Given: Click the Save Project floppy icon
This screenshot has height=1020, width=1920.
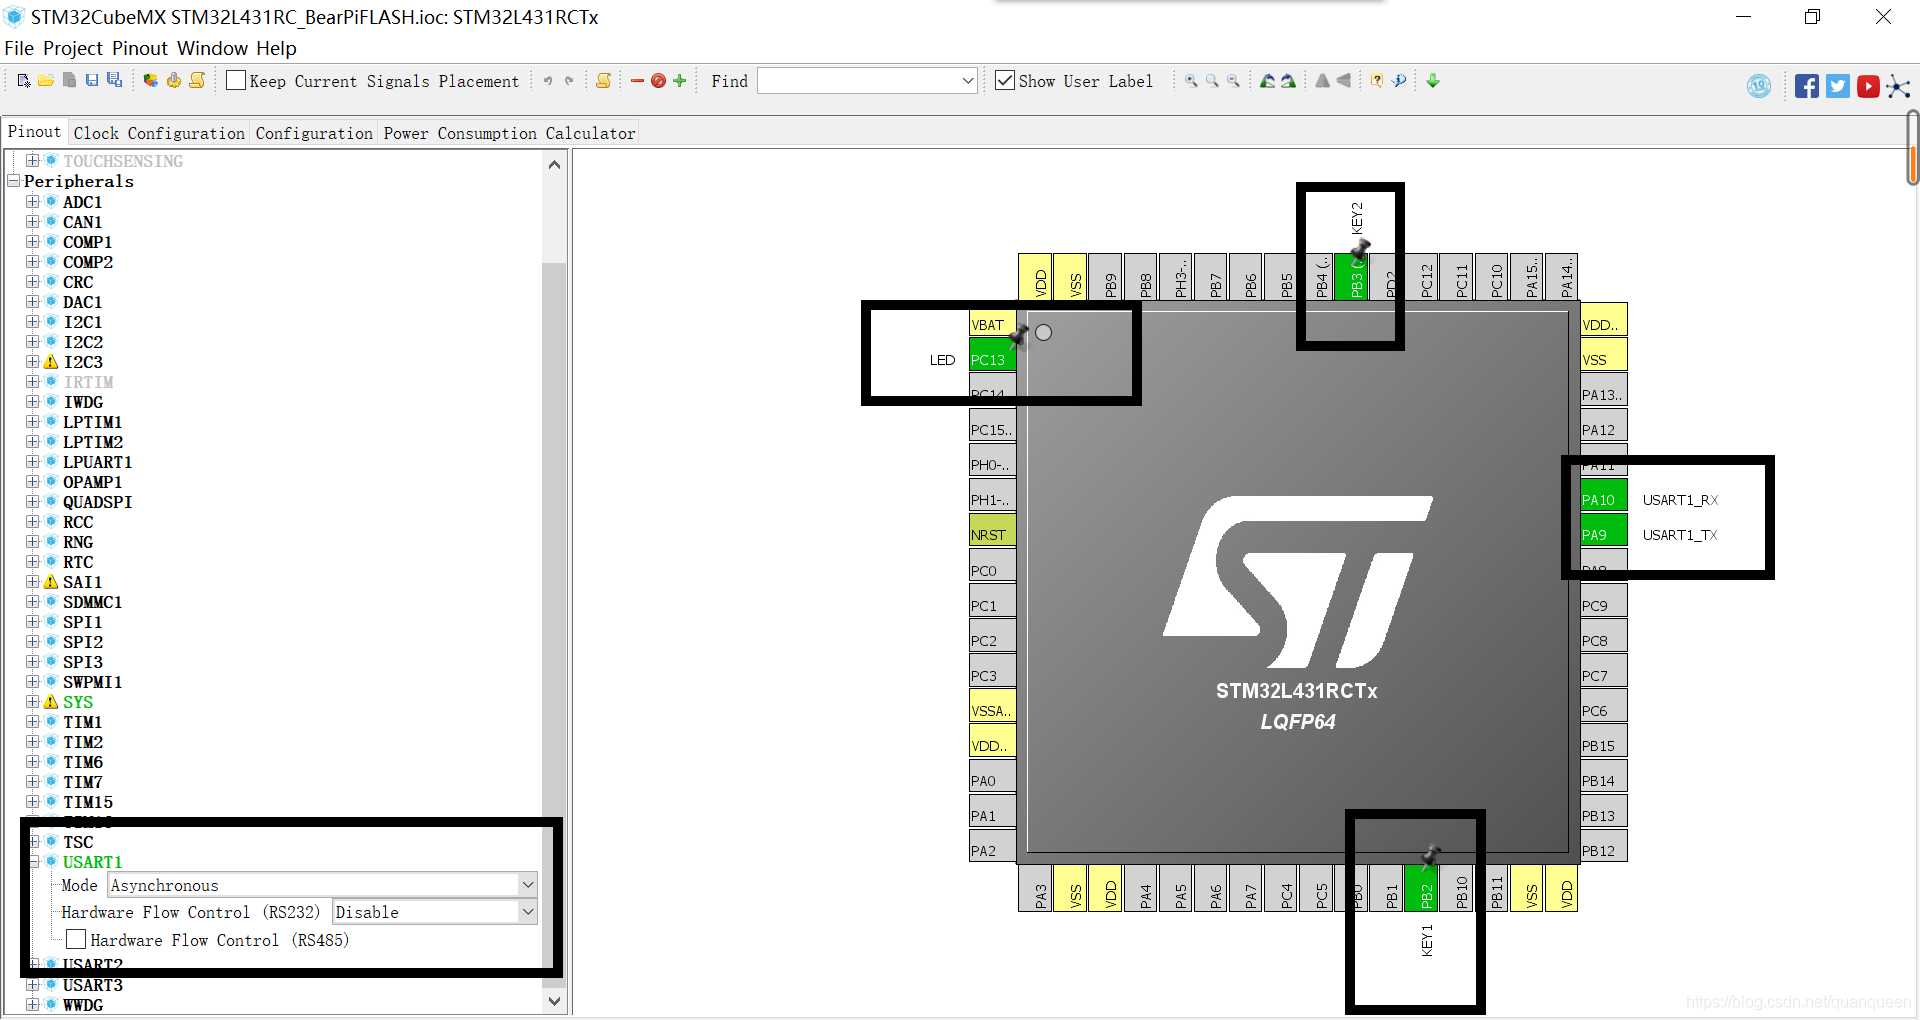Looking at the screenshot, I should pos(92,81).
